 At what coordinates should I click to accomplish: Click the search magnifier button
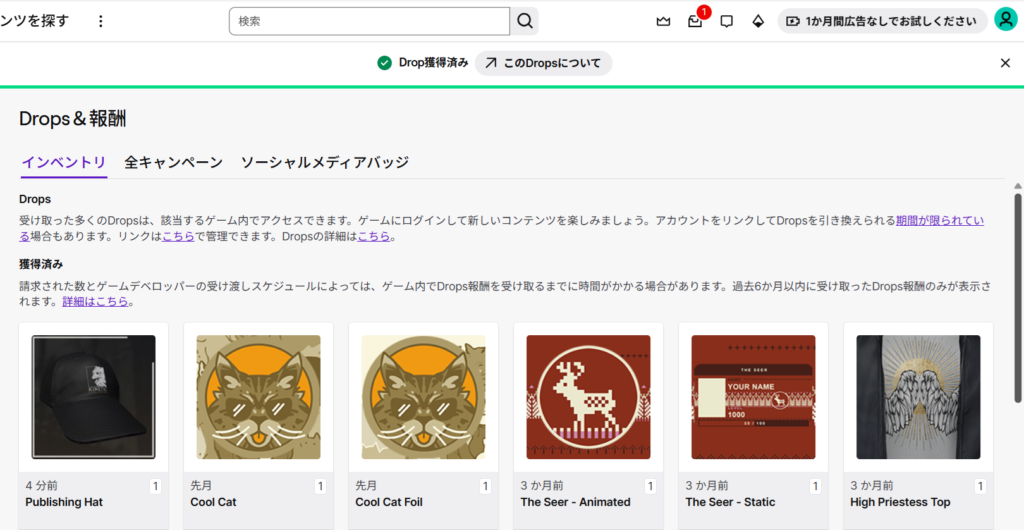coord(524,22)
